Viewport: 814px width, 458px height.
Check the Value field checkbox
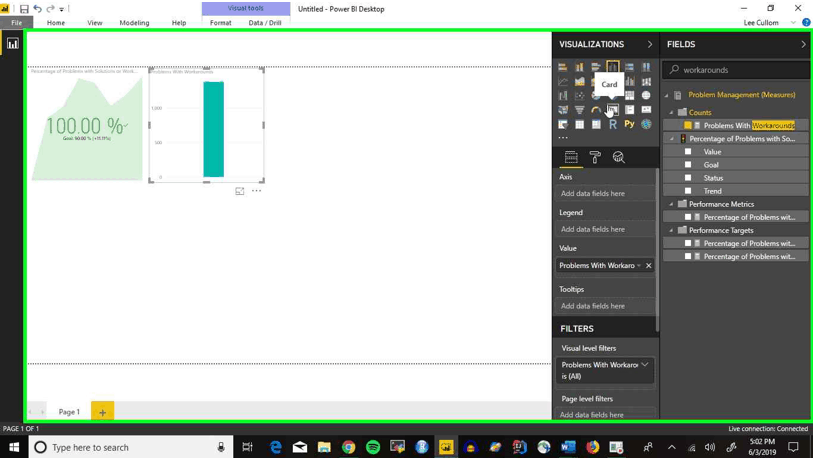click(688, 152)
